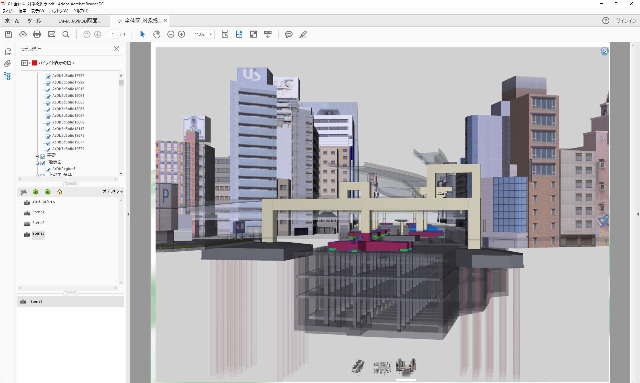Select the first saved view in the views list
The image size is (640, 383).
40,202
